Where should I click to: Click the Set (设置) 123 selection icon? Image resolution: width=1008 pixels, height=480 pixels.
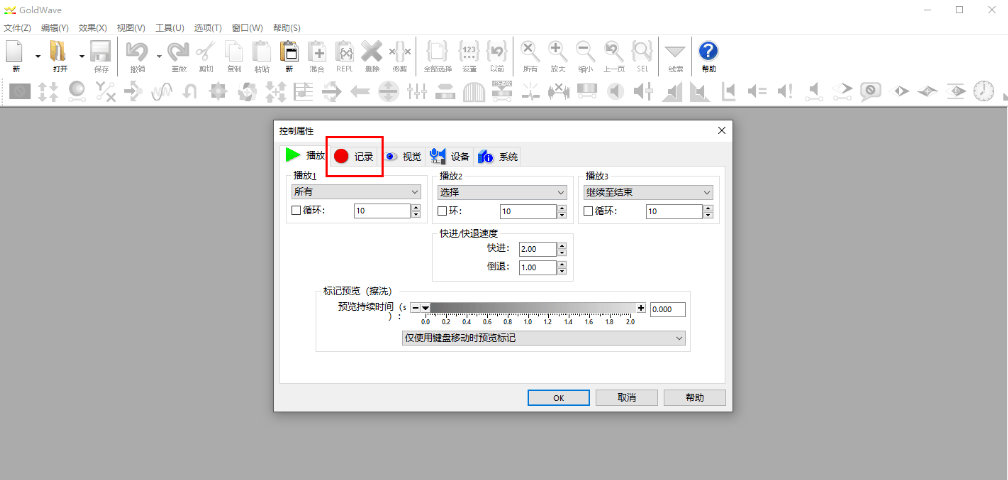469,51
